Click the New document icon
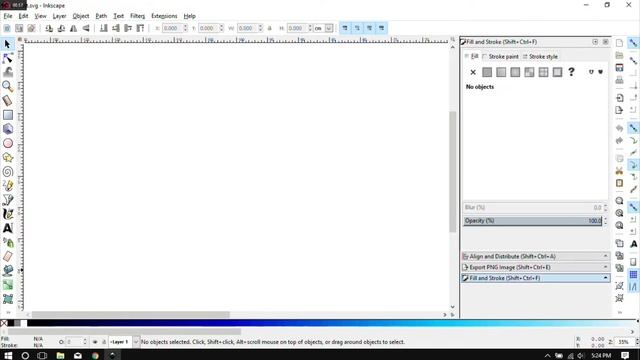This screenshot has width=640, height=360. (620, 43)
